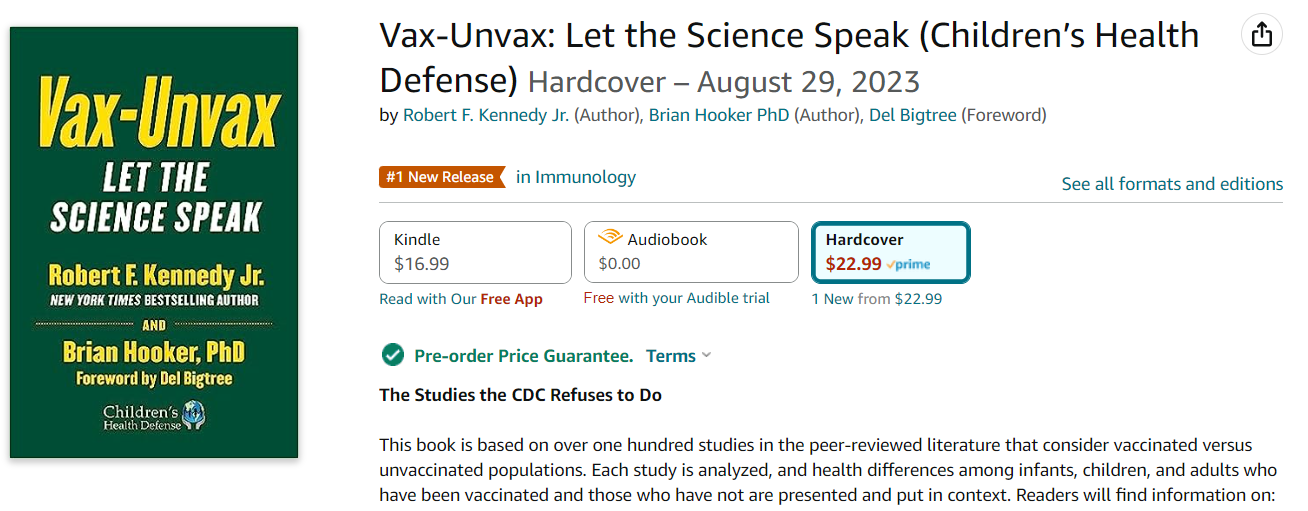The image size is (1308, 511).
Task: Click the #1 New Release badge
Action: tap(442, 177)
